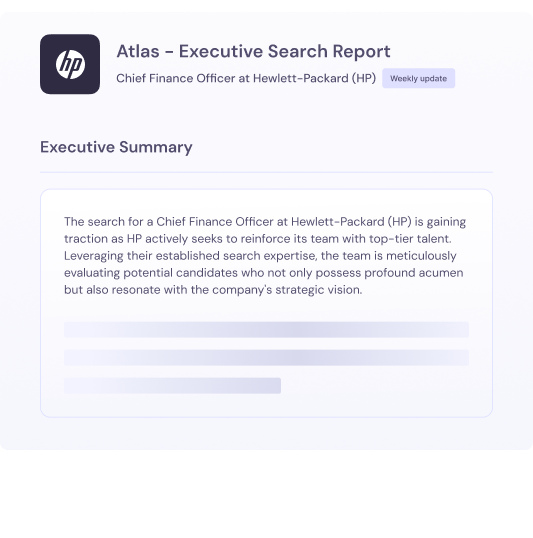Click the HP logo icon
533x538 pixels.
pos(70,64)
